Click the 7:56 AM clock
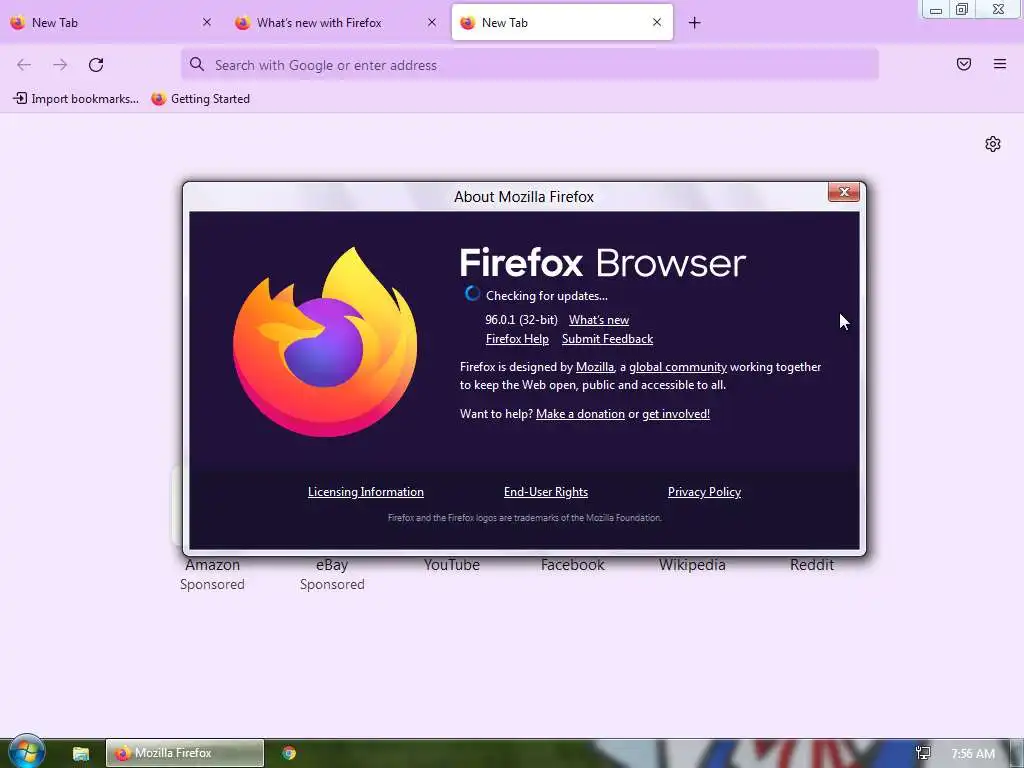Screen dimensions: 1024x768 (x=973, y=754)
